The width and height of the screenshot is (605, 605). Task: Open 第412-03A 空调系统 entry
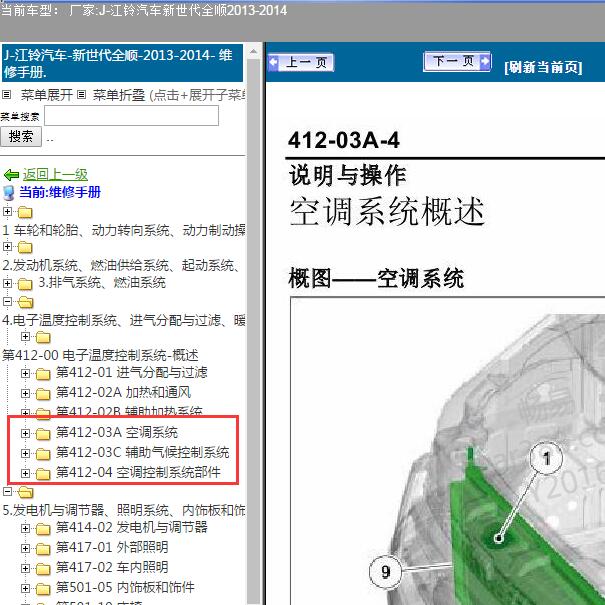pyautogui.click(x=117, y=433)
